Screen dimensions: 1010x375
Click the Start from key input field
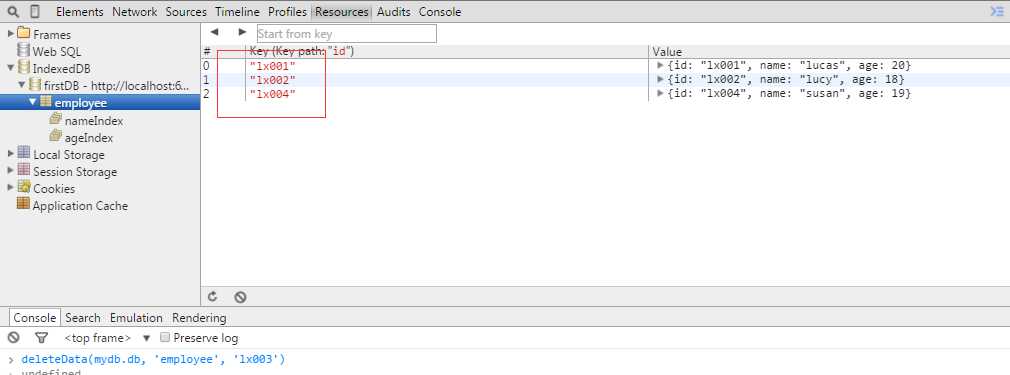(347, 34)
